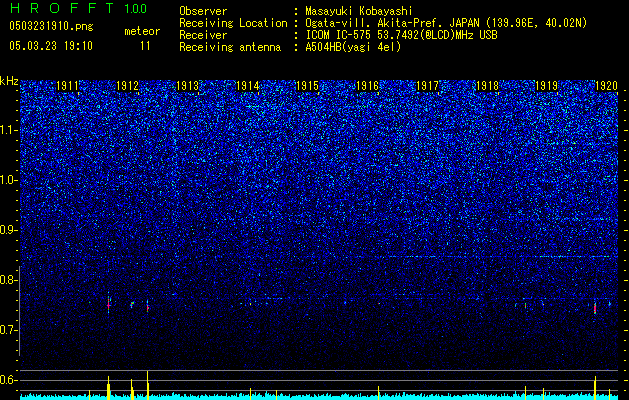The width and height of the screenshot is (629, 400).
Task: Click the HROFFT 1.0.0 title text
Action: (x=78, y=8)
